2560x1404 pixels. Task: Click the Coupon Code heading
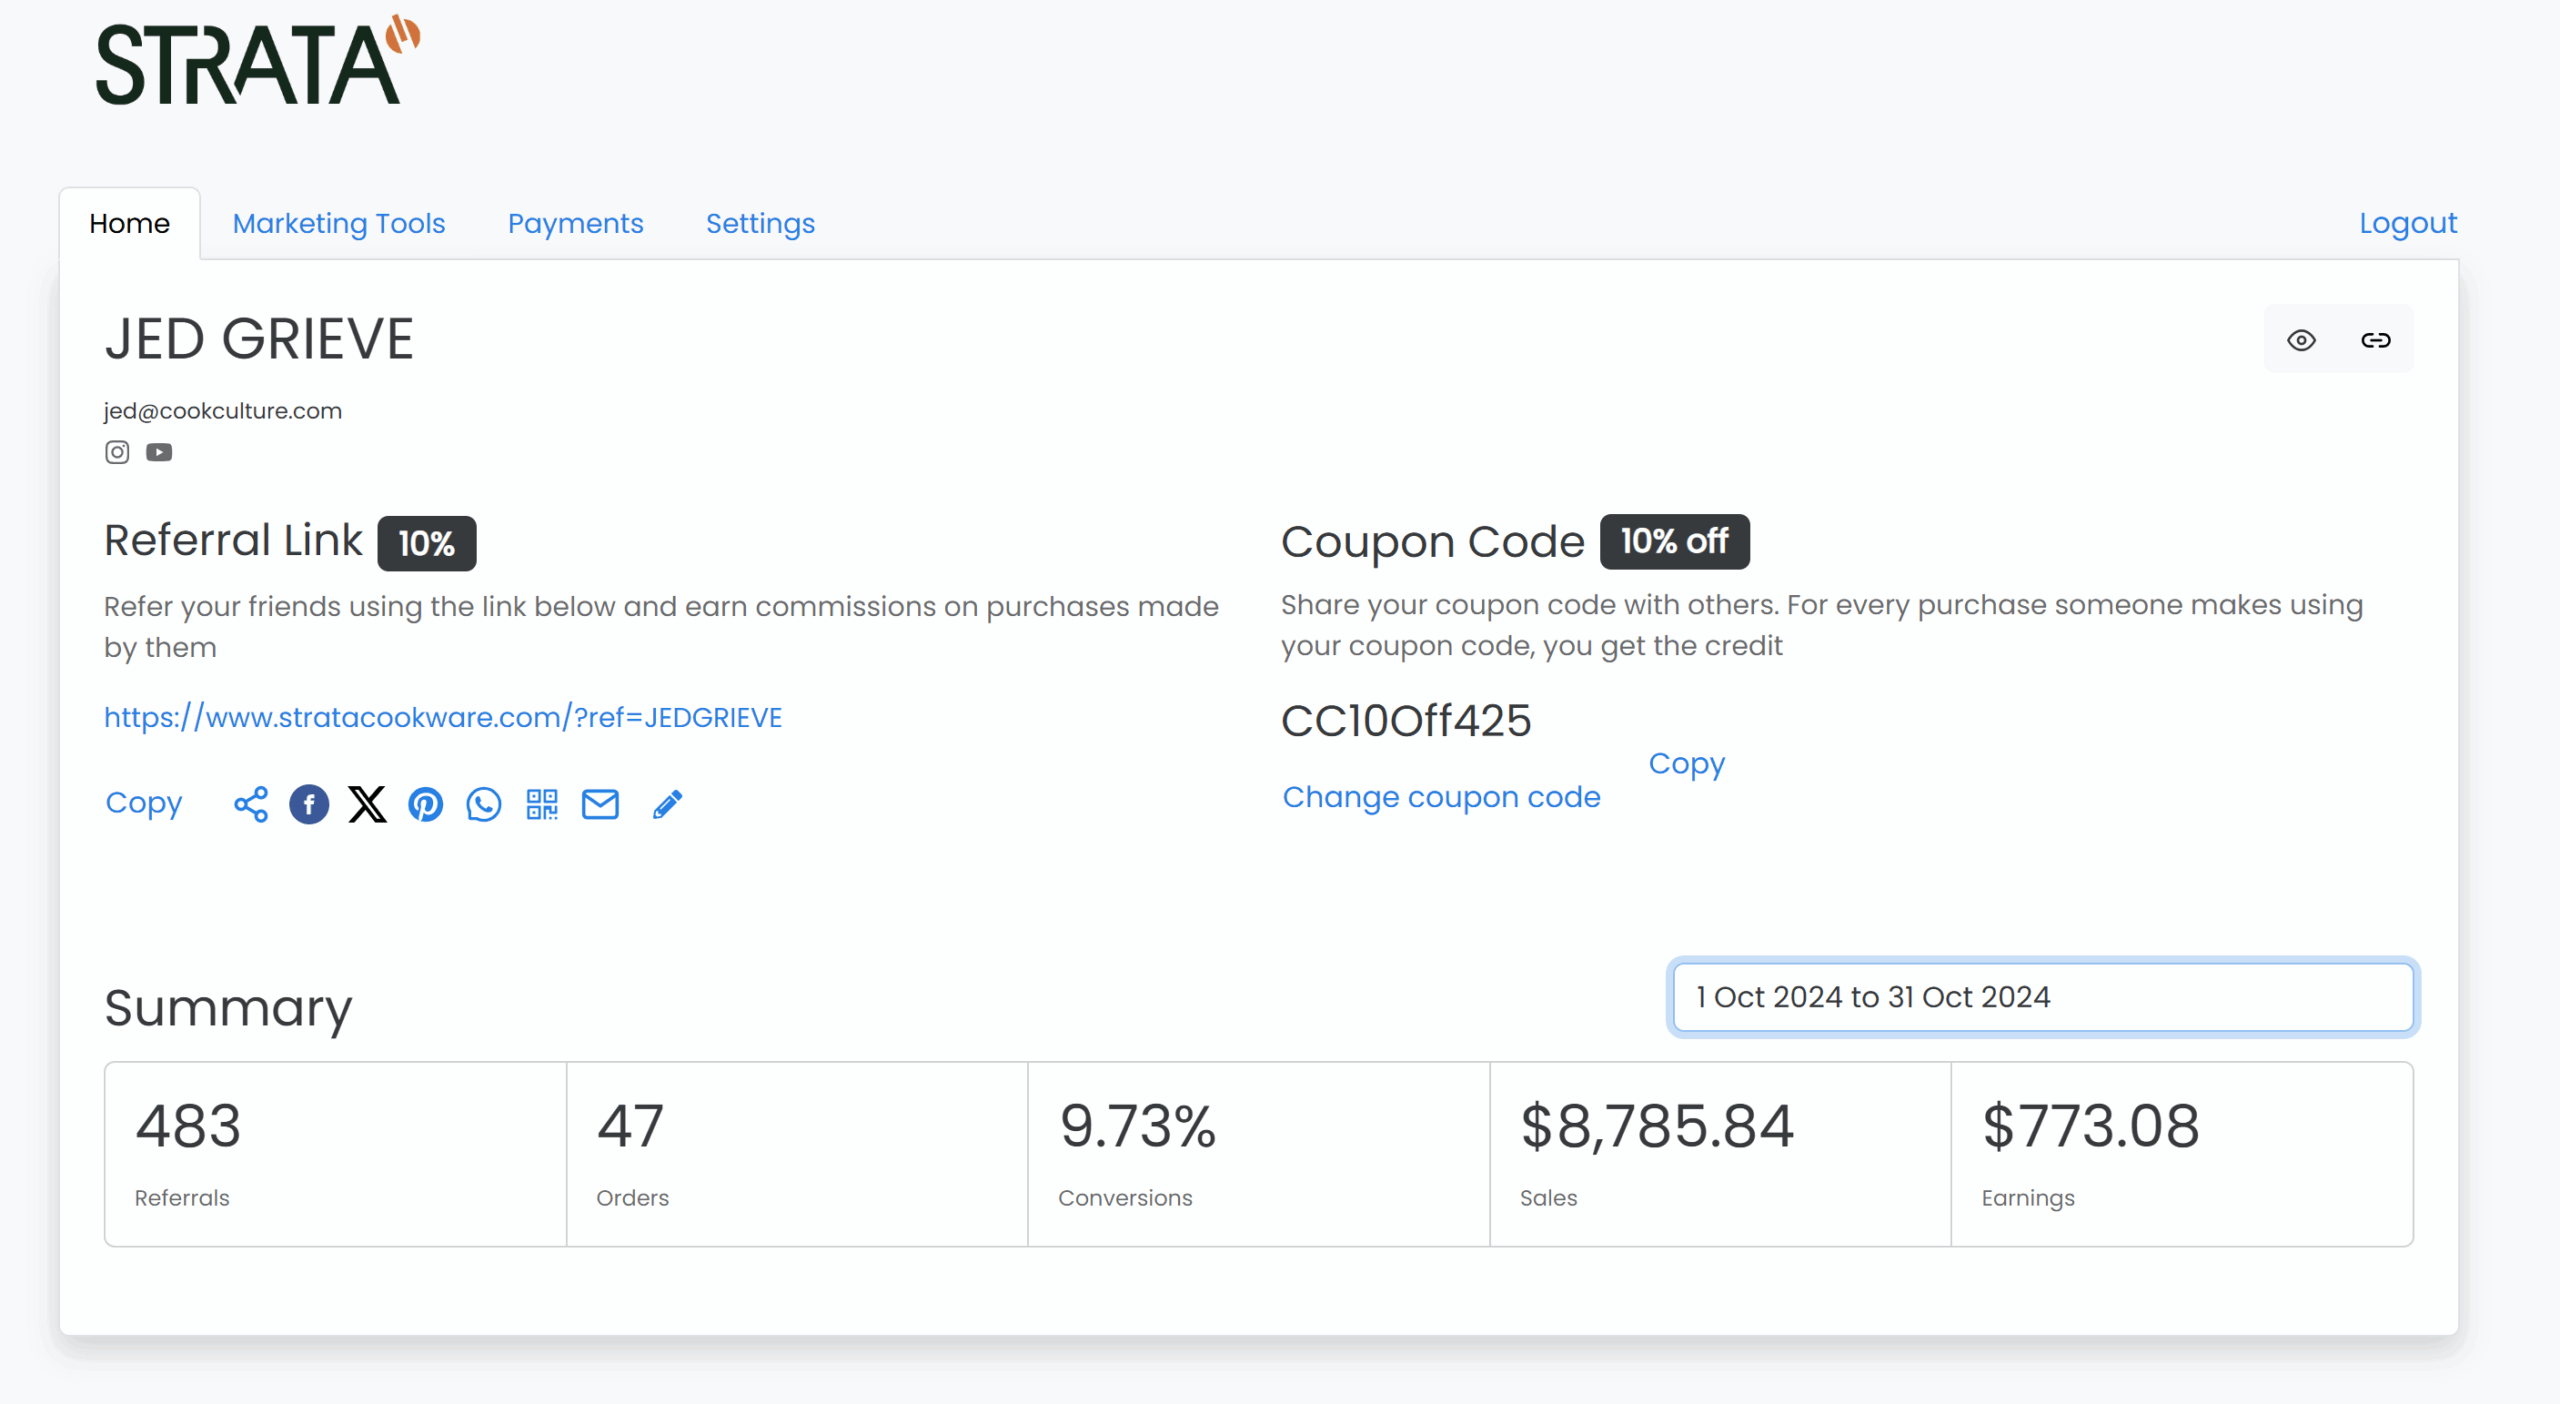pos(1433,542)
